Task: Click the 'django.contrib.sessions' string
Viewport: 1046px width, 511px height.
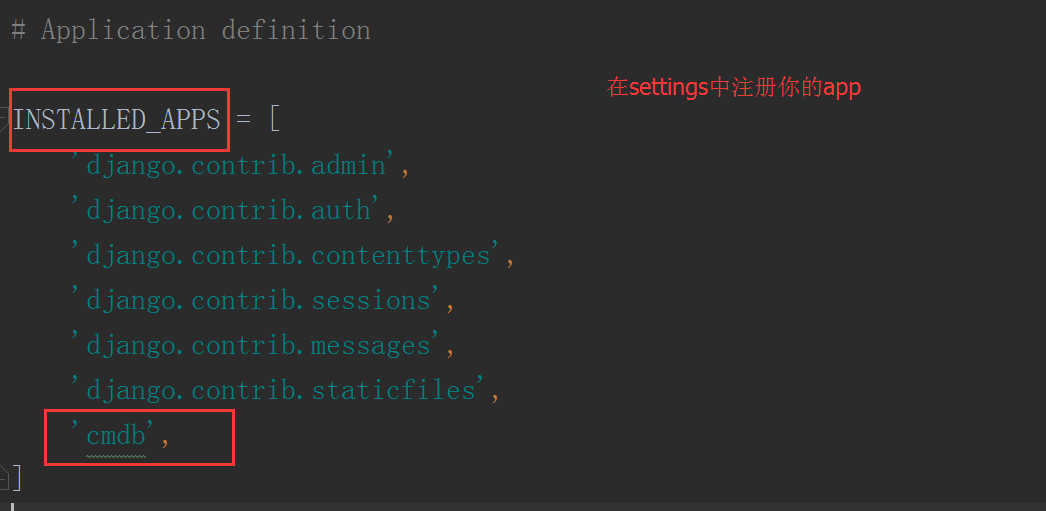Action: click(257, 300)
